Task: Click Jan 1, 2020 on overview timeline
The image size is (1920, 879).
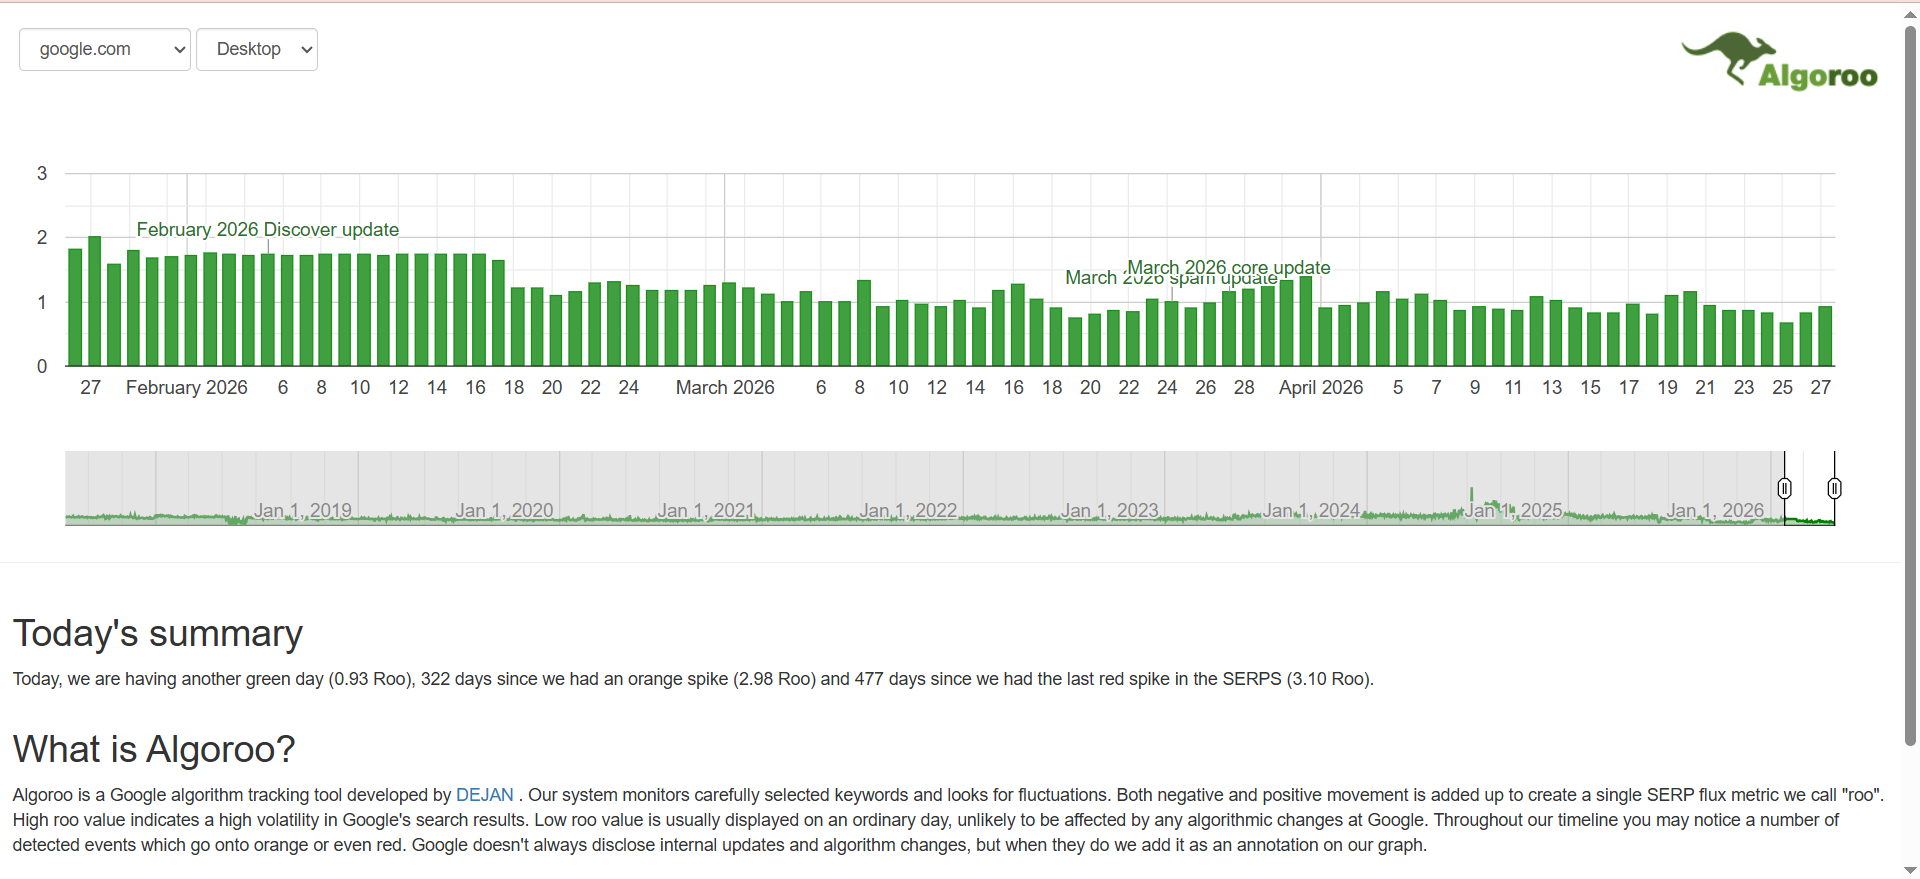Action: click(x=504, y=510)
